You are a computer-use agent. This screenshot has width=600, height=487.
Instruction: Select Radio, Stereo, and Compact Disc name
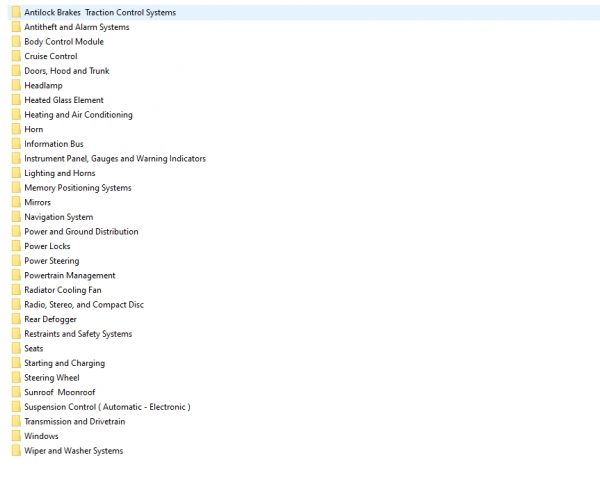click(84, 305)
